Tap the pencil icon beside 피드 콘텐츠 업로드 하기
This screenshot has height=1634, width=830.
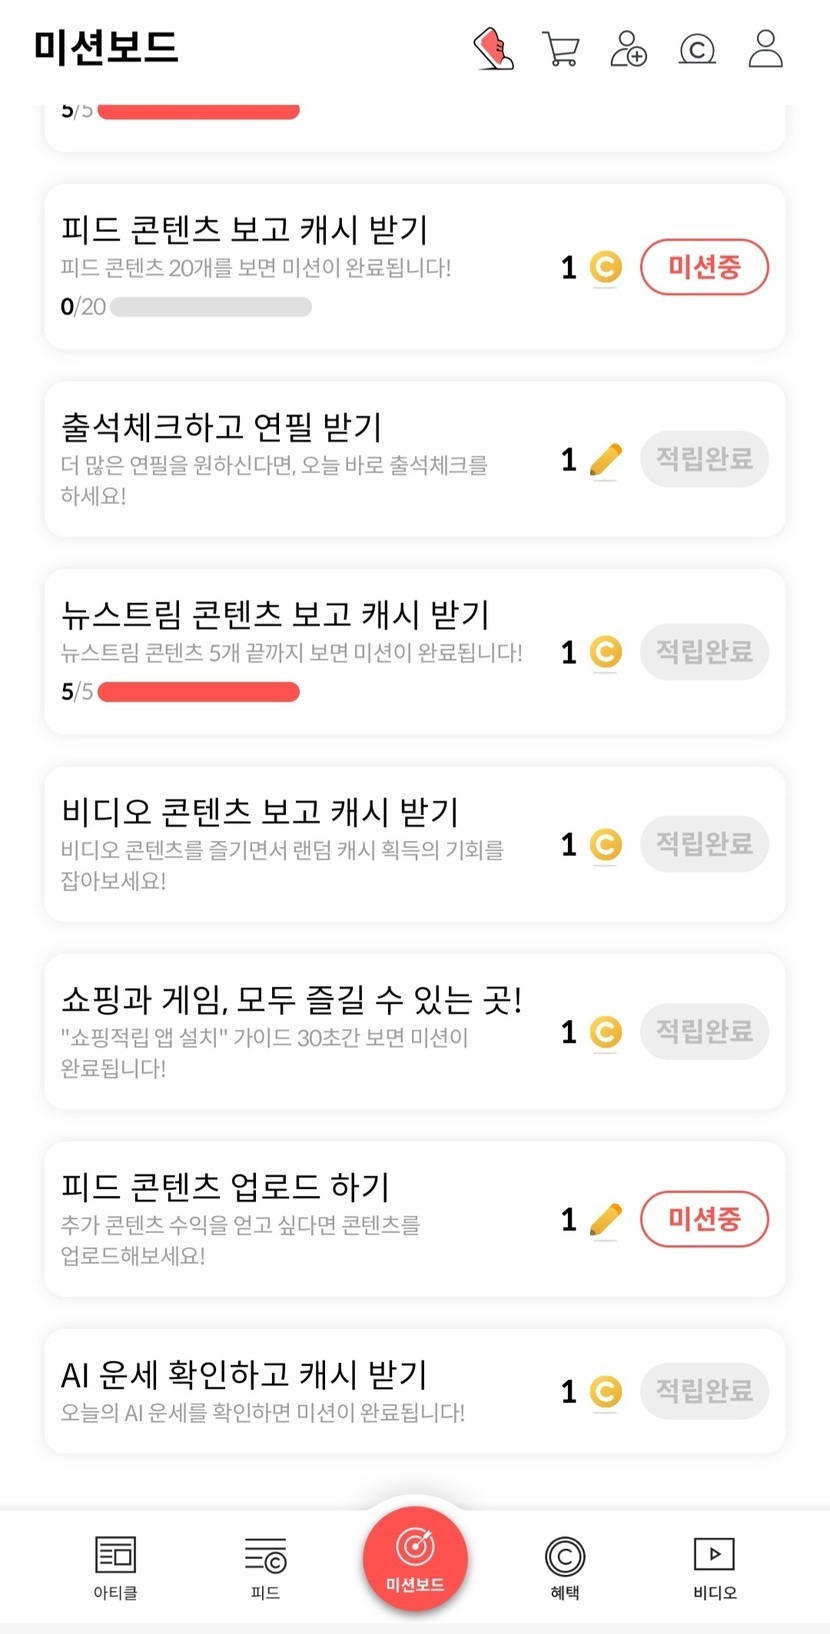coord(605,1220)
